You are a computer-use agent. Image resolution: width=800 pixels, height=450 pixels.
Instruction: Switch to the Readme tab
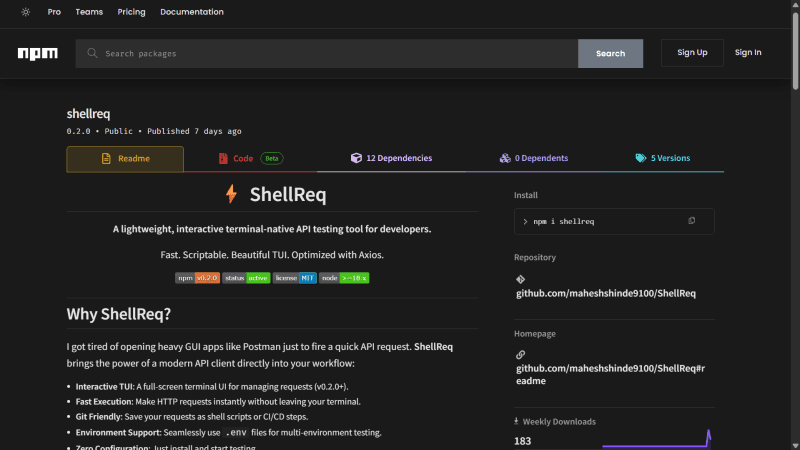pos(125,159)
